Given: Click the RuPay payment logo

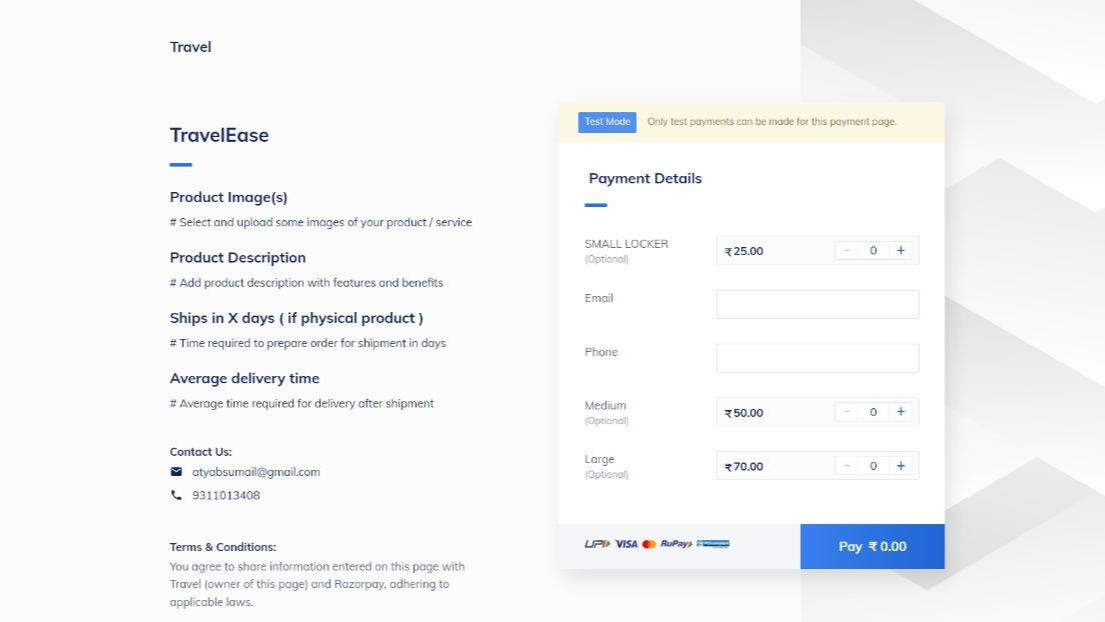Looking at the screenshot, I should coord(676,544).
